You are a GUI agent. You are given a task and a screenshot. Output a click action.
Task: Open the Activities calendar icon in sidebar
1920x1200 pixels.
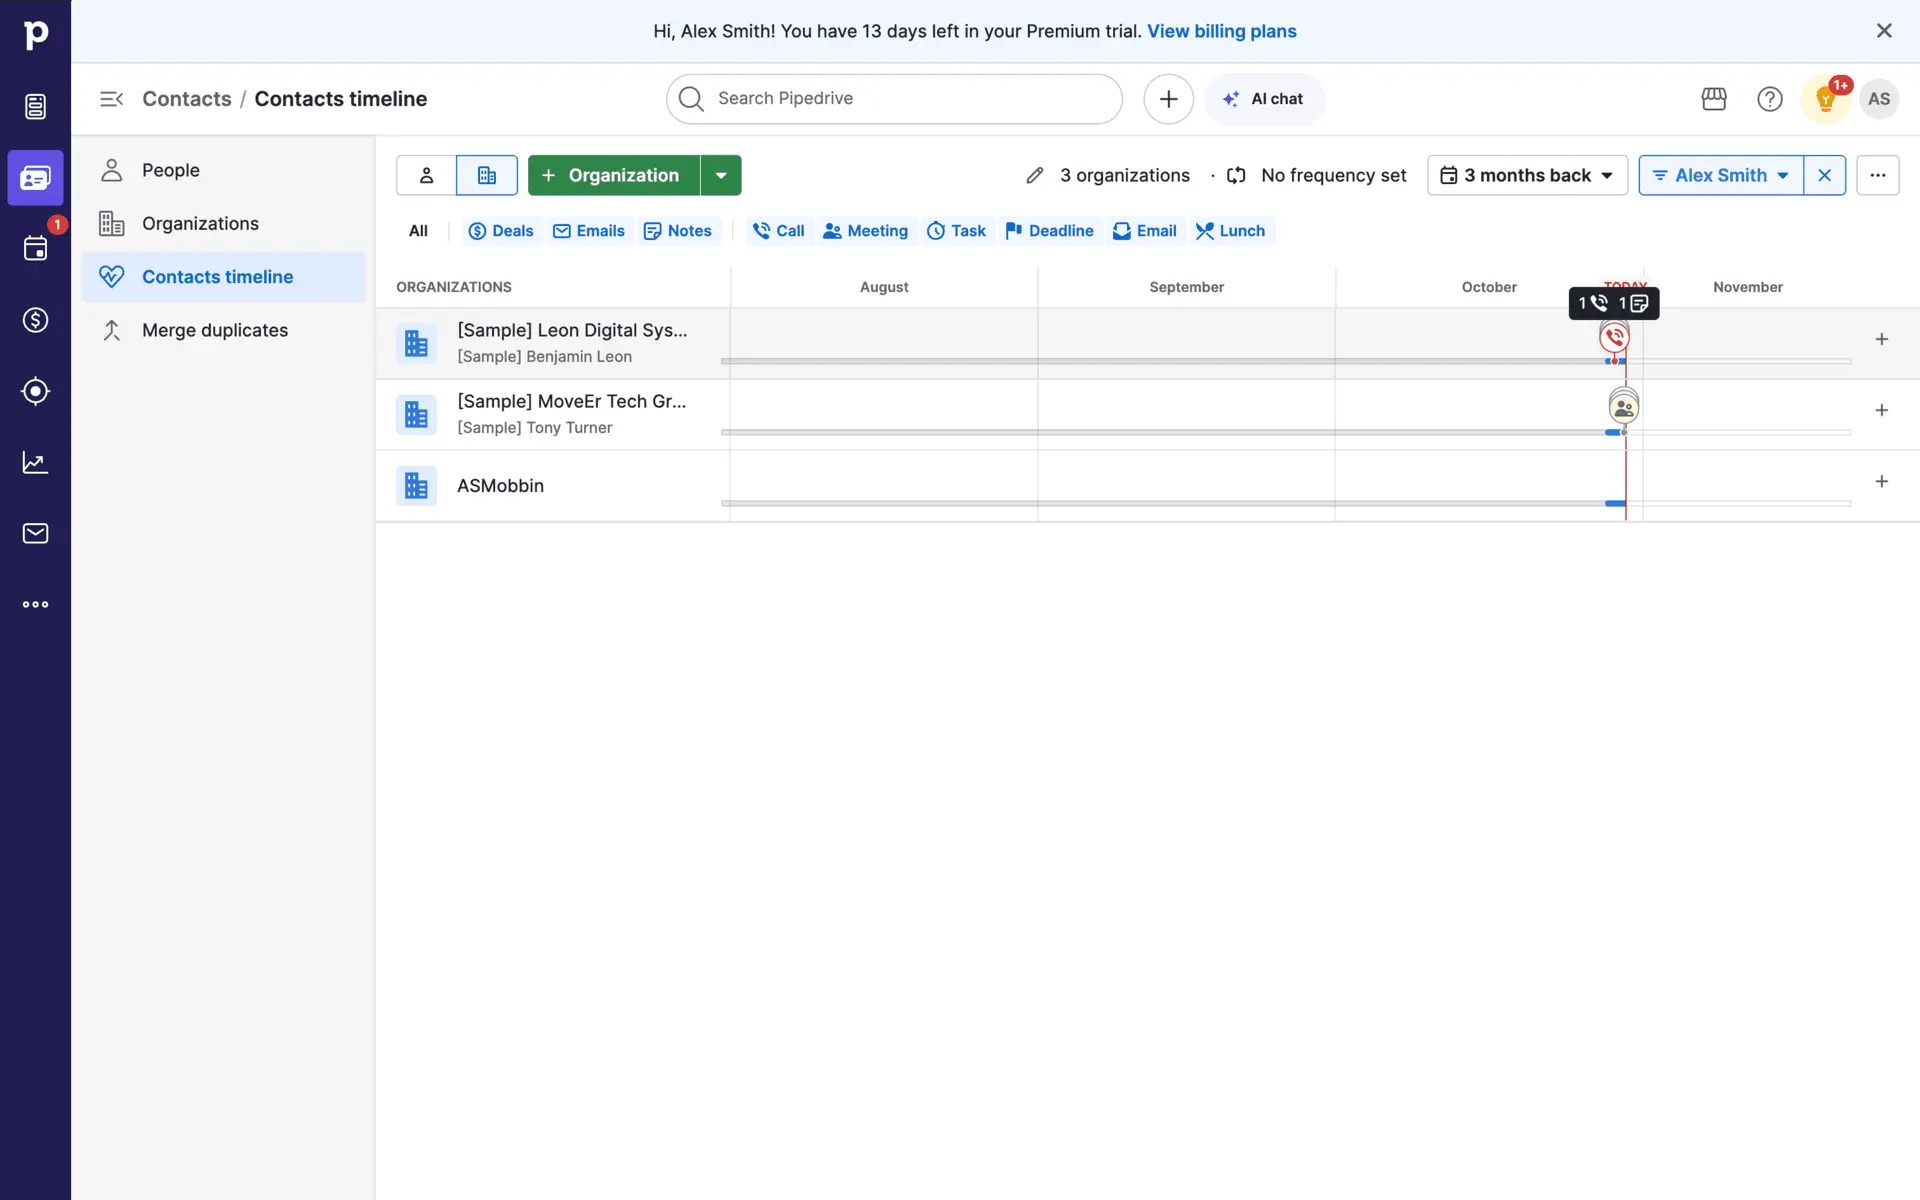35,249
